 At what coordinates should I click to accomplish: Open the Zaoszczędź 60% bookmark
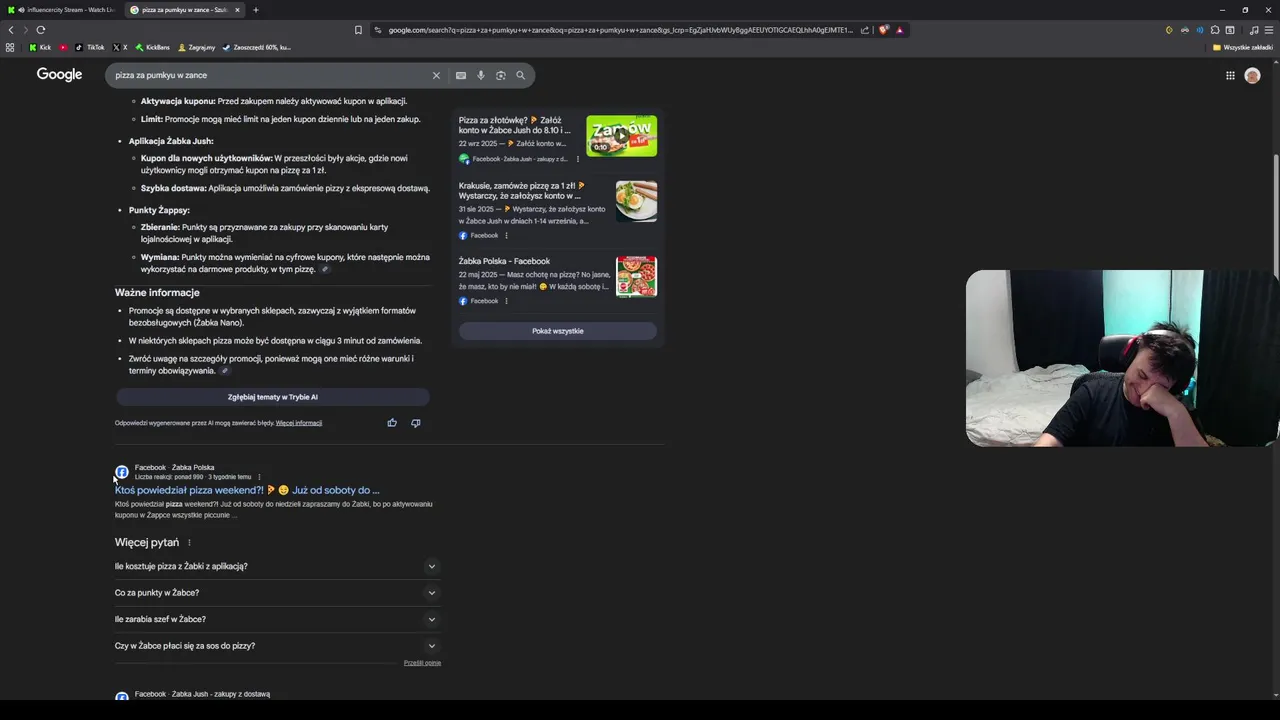pyautogui.click(x=257, y=47)
